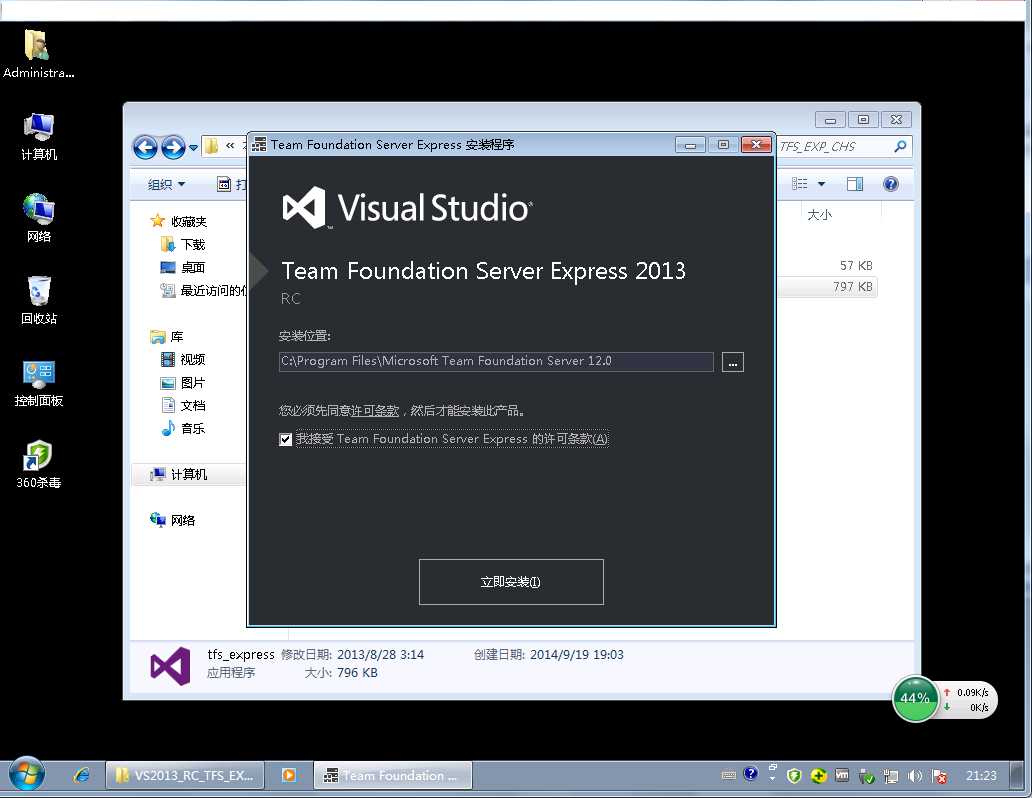The width and height of the screenshot is (1032, 798).
Task: Select 库 in the navigation pane
Action: 167,336
